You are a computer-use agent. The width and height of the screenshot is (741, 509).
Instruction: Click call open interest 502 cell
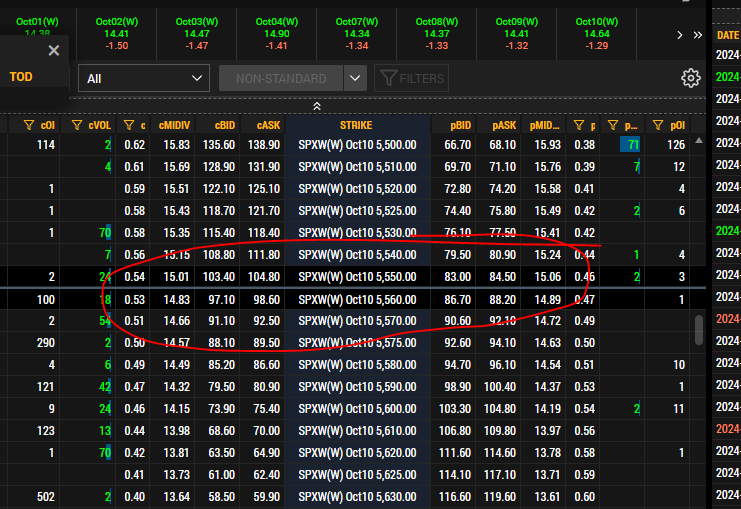(x=46, y=497)
